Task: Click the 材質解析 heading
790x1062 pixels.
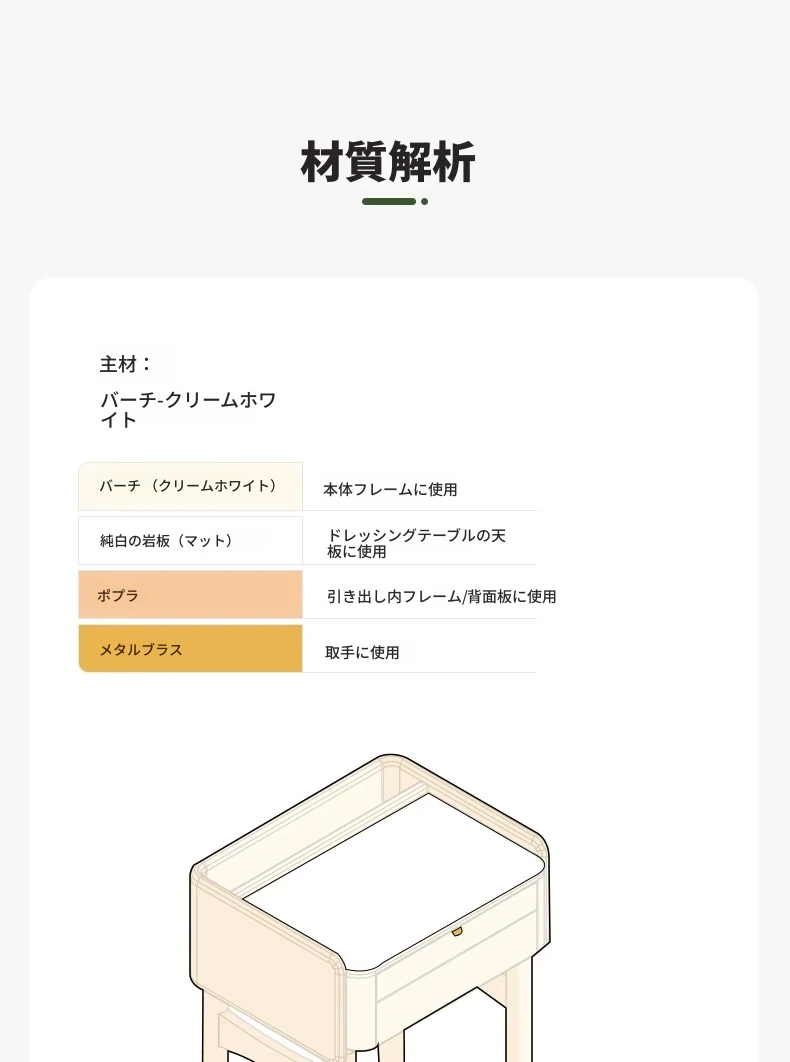Action: tap(388, 163)
